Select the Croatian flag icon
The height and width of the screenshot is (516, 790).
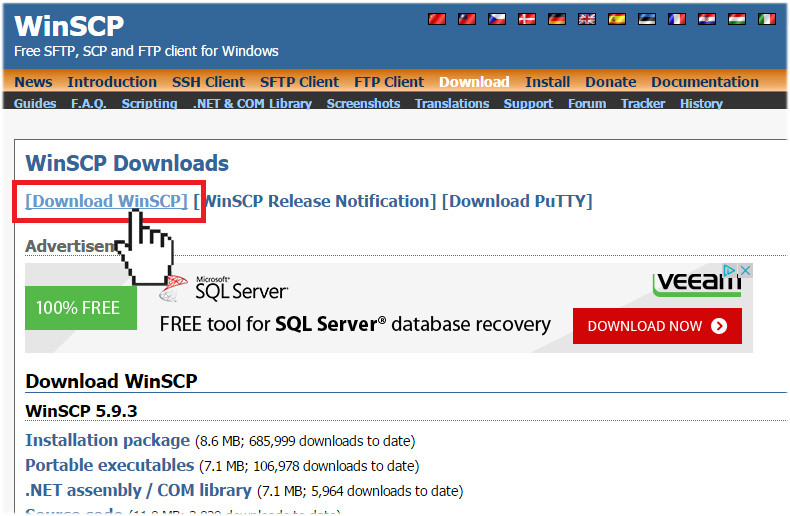pos(707,19)
